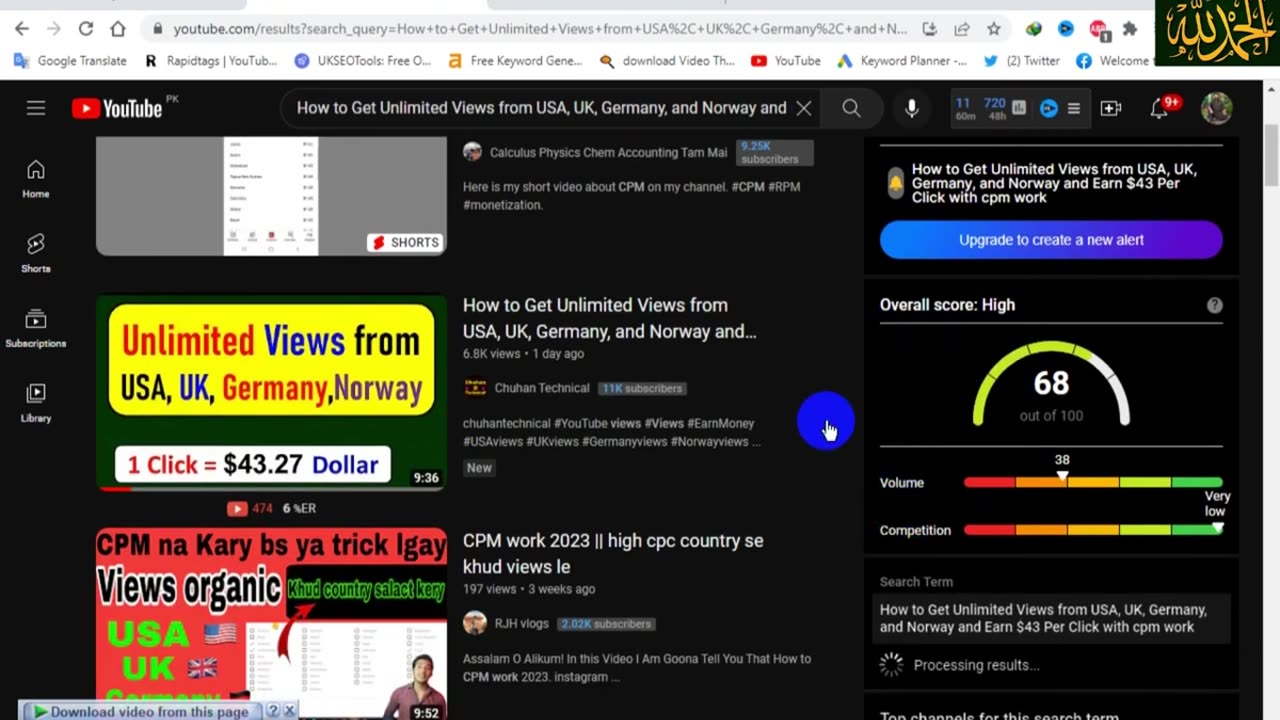The width and height of the screenshot is (1280, 720).
Task: Run search with magnifier button
Action: (851, 108)
